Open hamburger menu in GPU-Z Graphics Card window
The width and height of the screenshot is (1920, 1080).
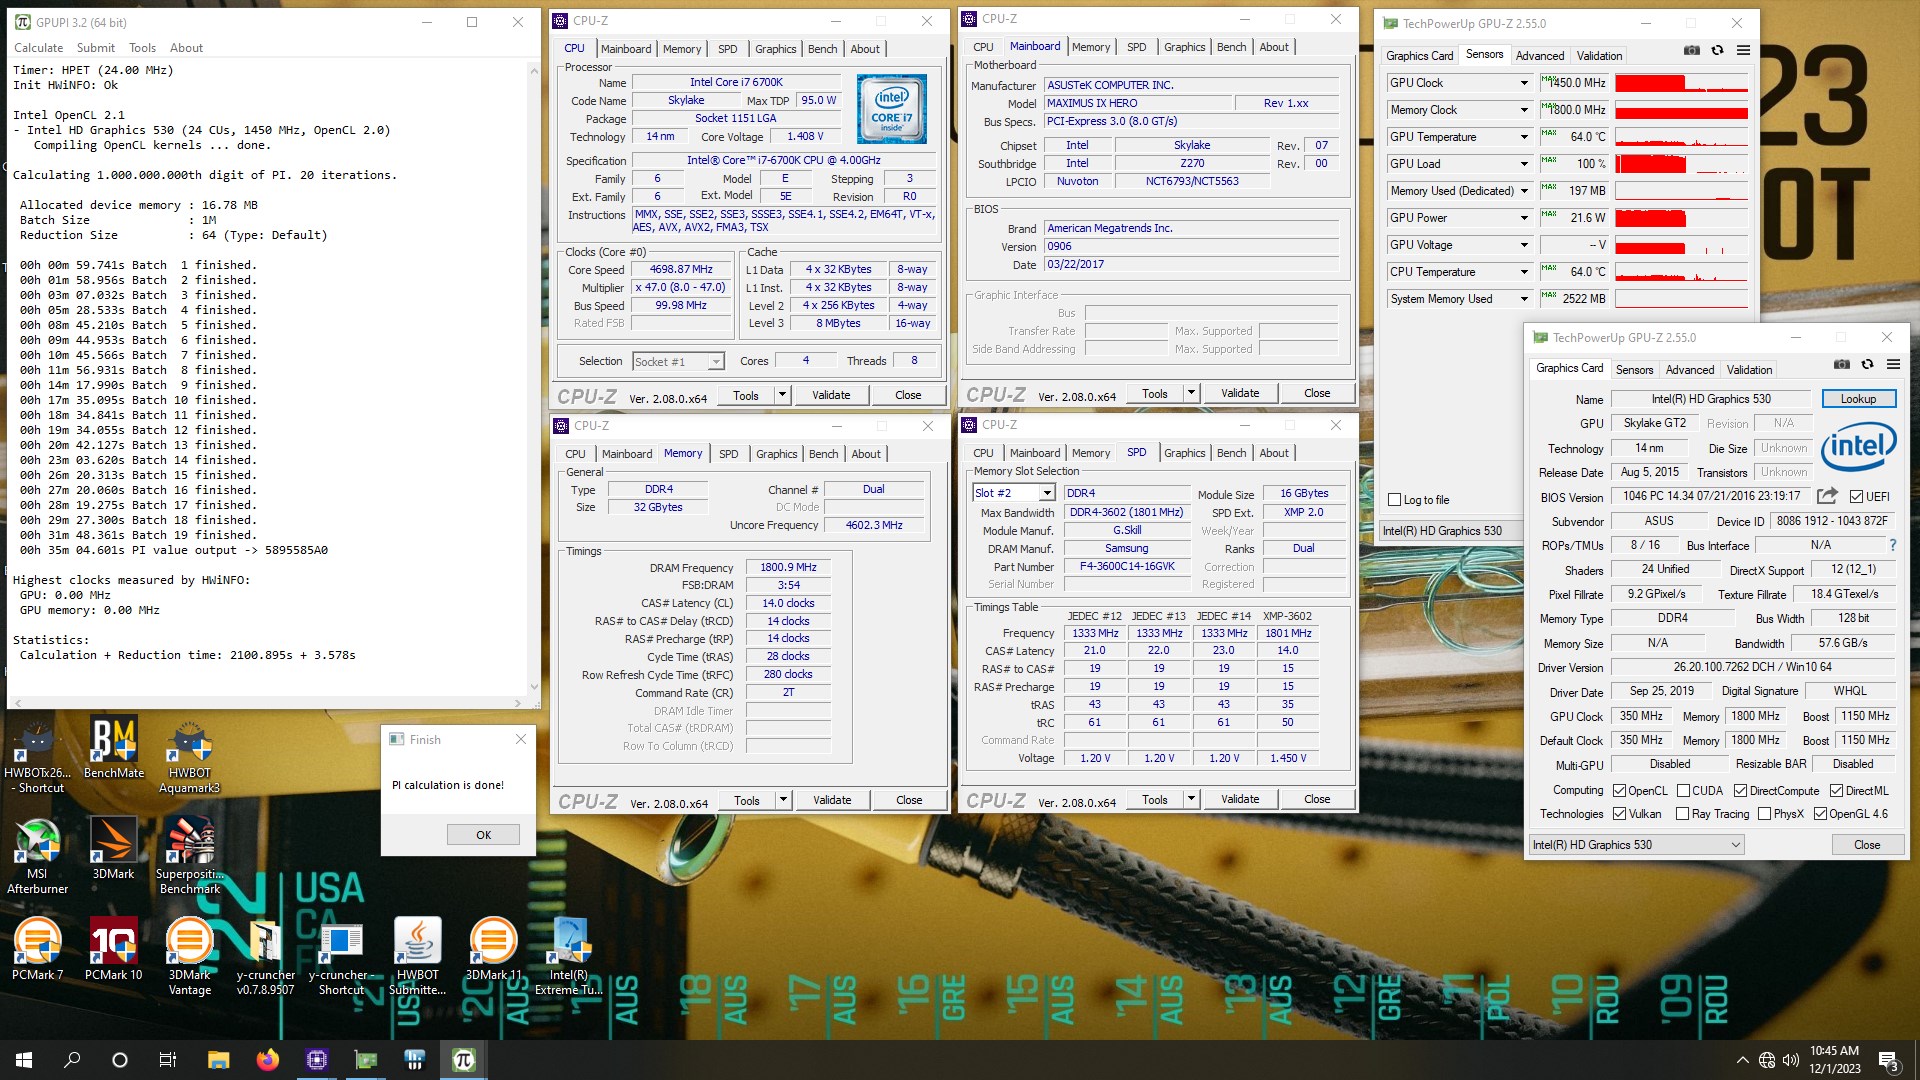(x=1893, y=364)
